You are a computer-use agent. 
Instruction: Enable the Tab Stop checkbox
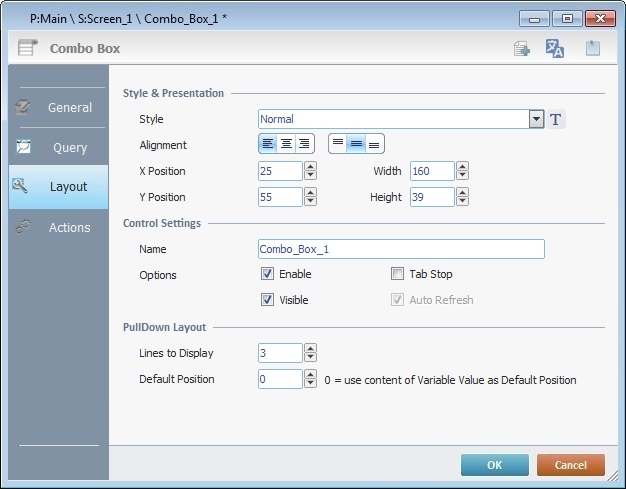397,274
